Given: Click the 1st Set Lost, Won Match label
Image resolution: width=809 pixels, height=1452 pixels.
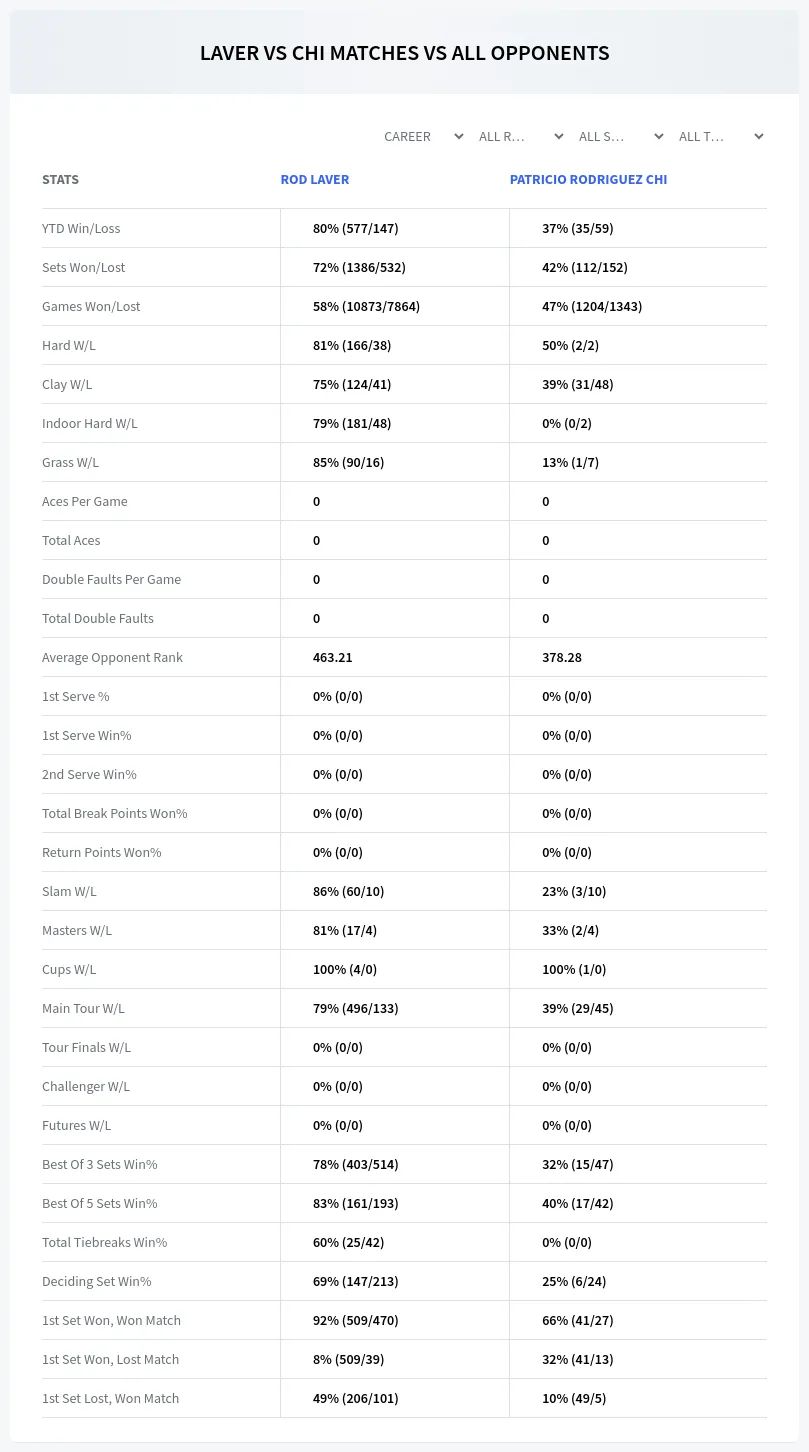Looking at the screenshot, I should tap(110, 1398).
